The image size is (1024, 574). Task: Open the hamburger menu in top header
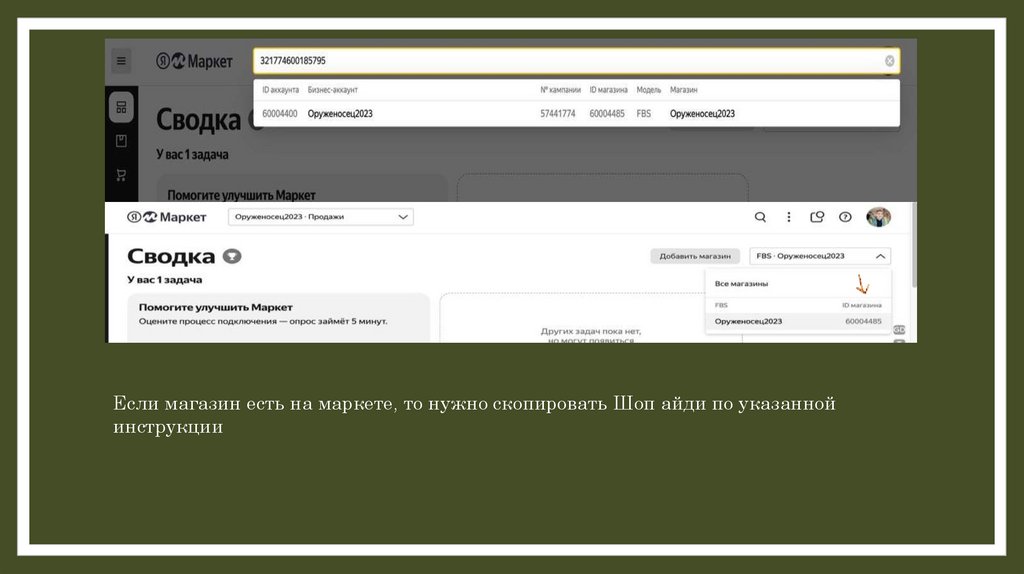[121, 61]
